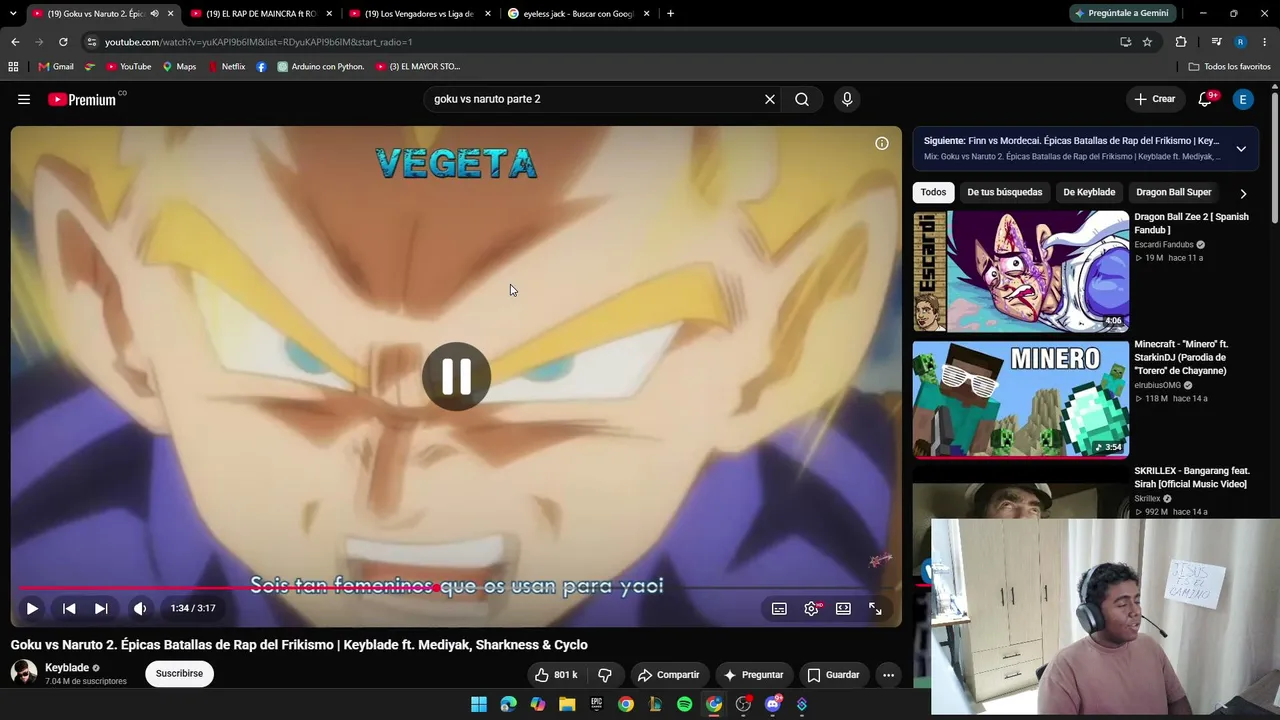Open player settings gear
The width and height of the screenshot is (1280, 720).
pos(811,608)
